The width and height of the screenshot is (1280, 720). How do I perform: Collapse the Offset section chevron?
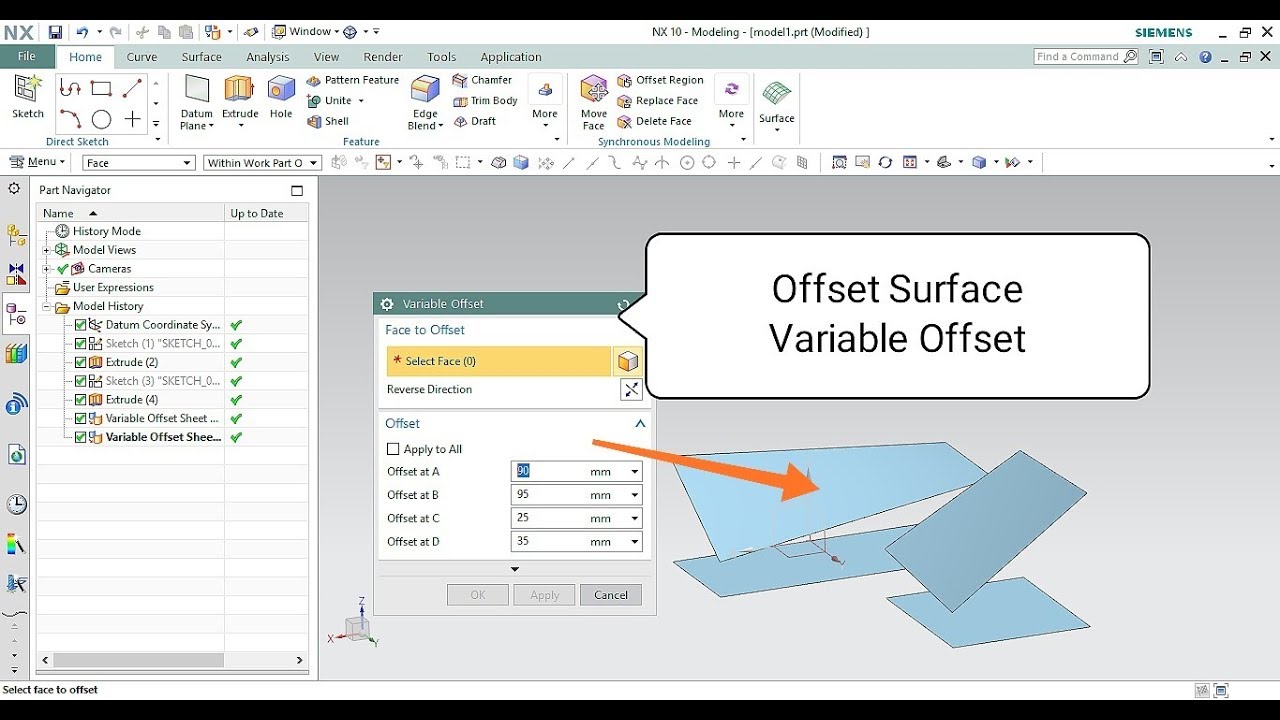click(x=640, y=424)
